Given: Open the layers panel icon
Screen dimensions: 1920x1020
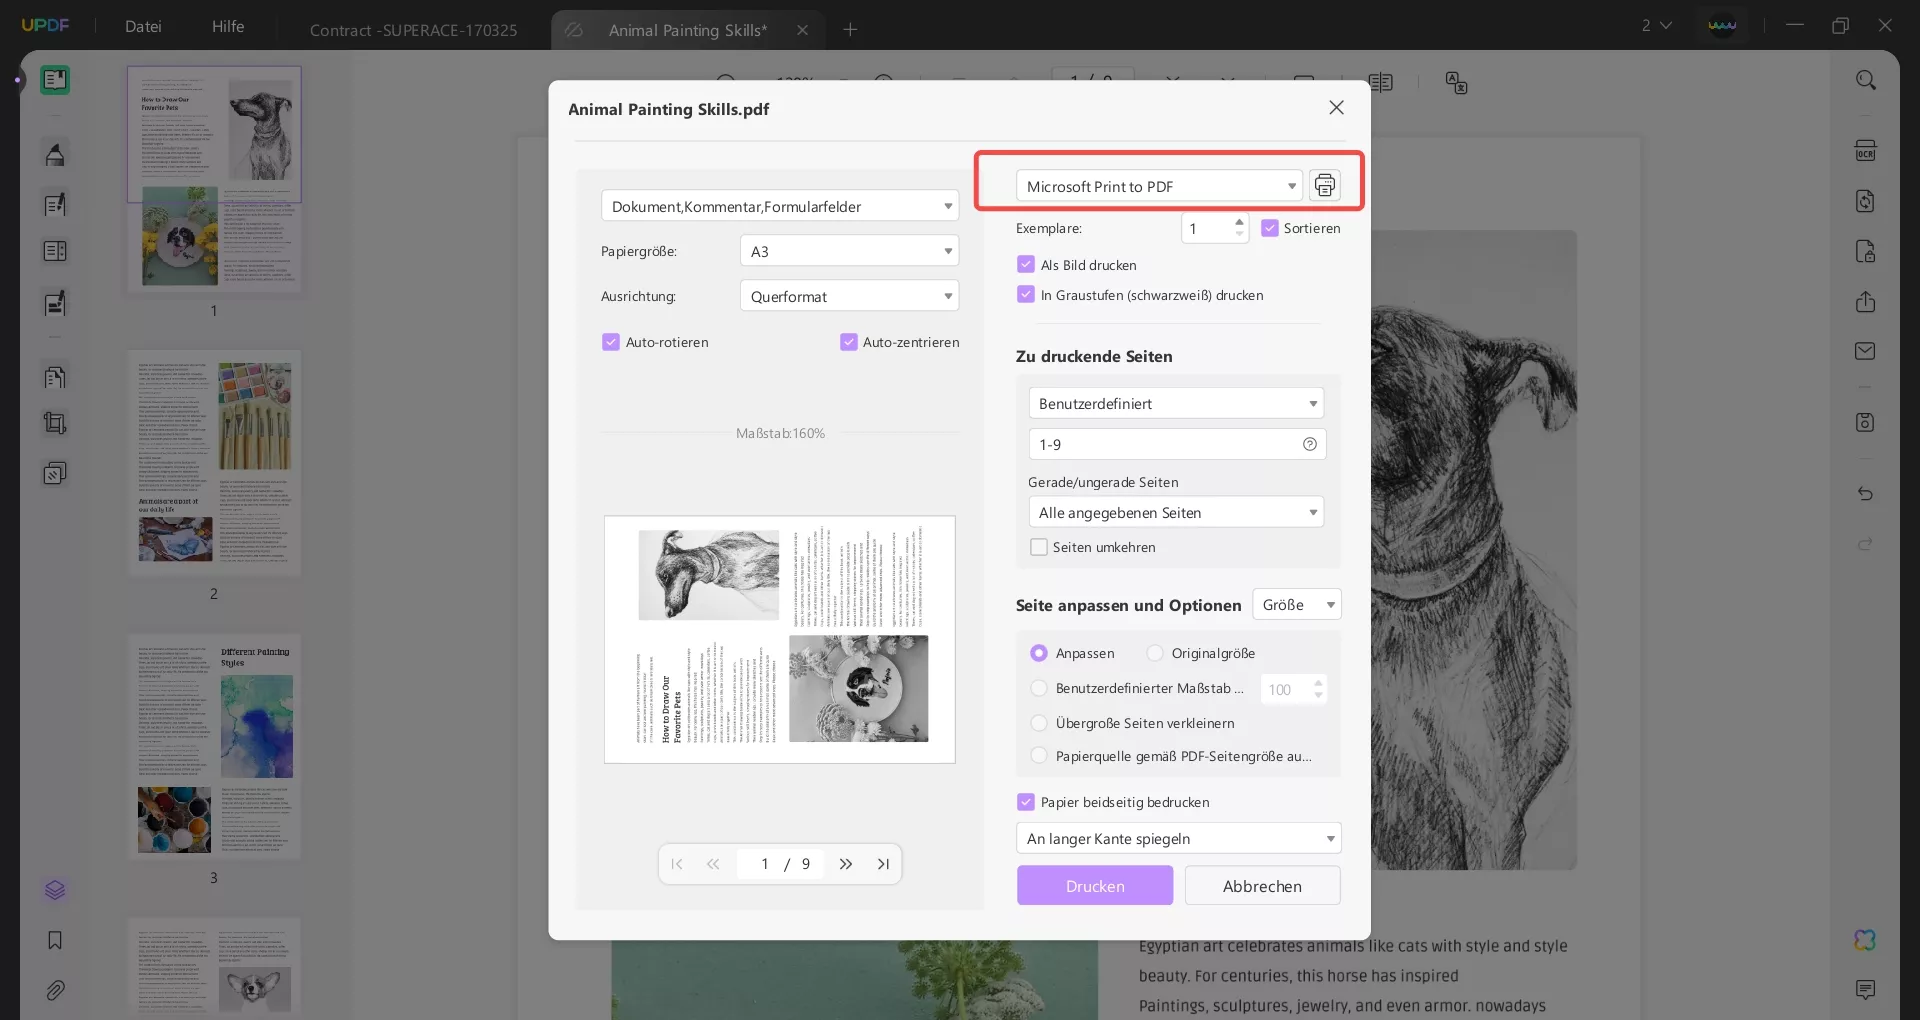Looking at the screenshot, I should click(x=55, y=890).
